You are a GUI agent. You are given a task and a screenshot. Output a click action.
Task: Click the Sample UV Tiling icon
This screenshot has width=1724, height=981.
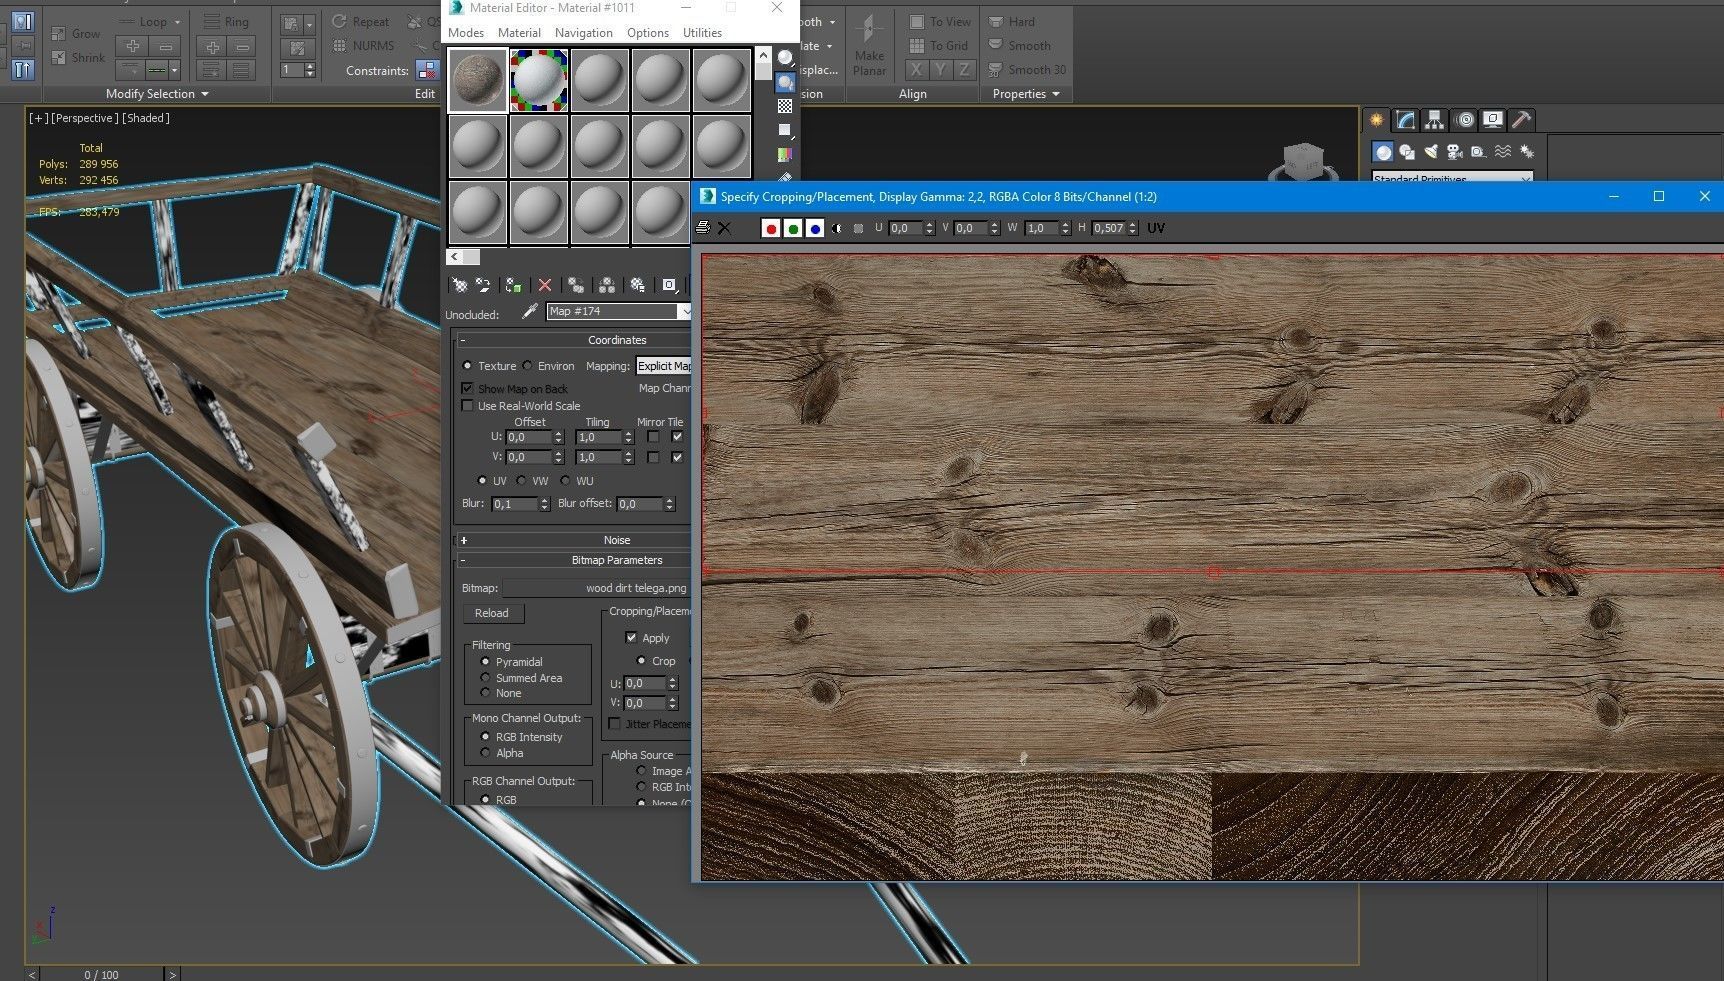pyautogui.click(x=786, y=130)
